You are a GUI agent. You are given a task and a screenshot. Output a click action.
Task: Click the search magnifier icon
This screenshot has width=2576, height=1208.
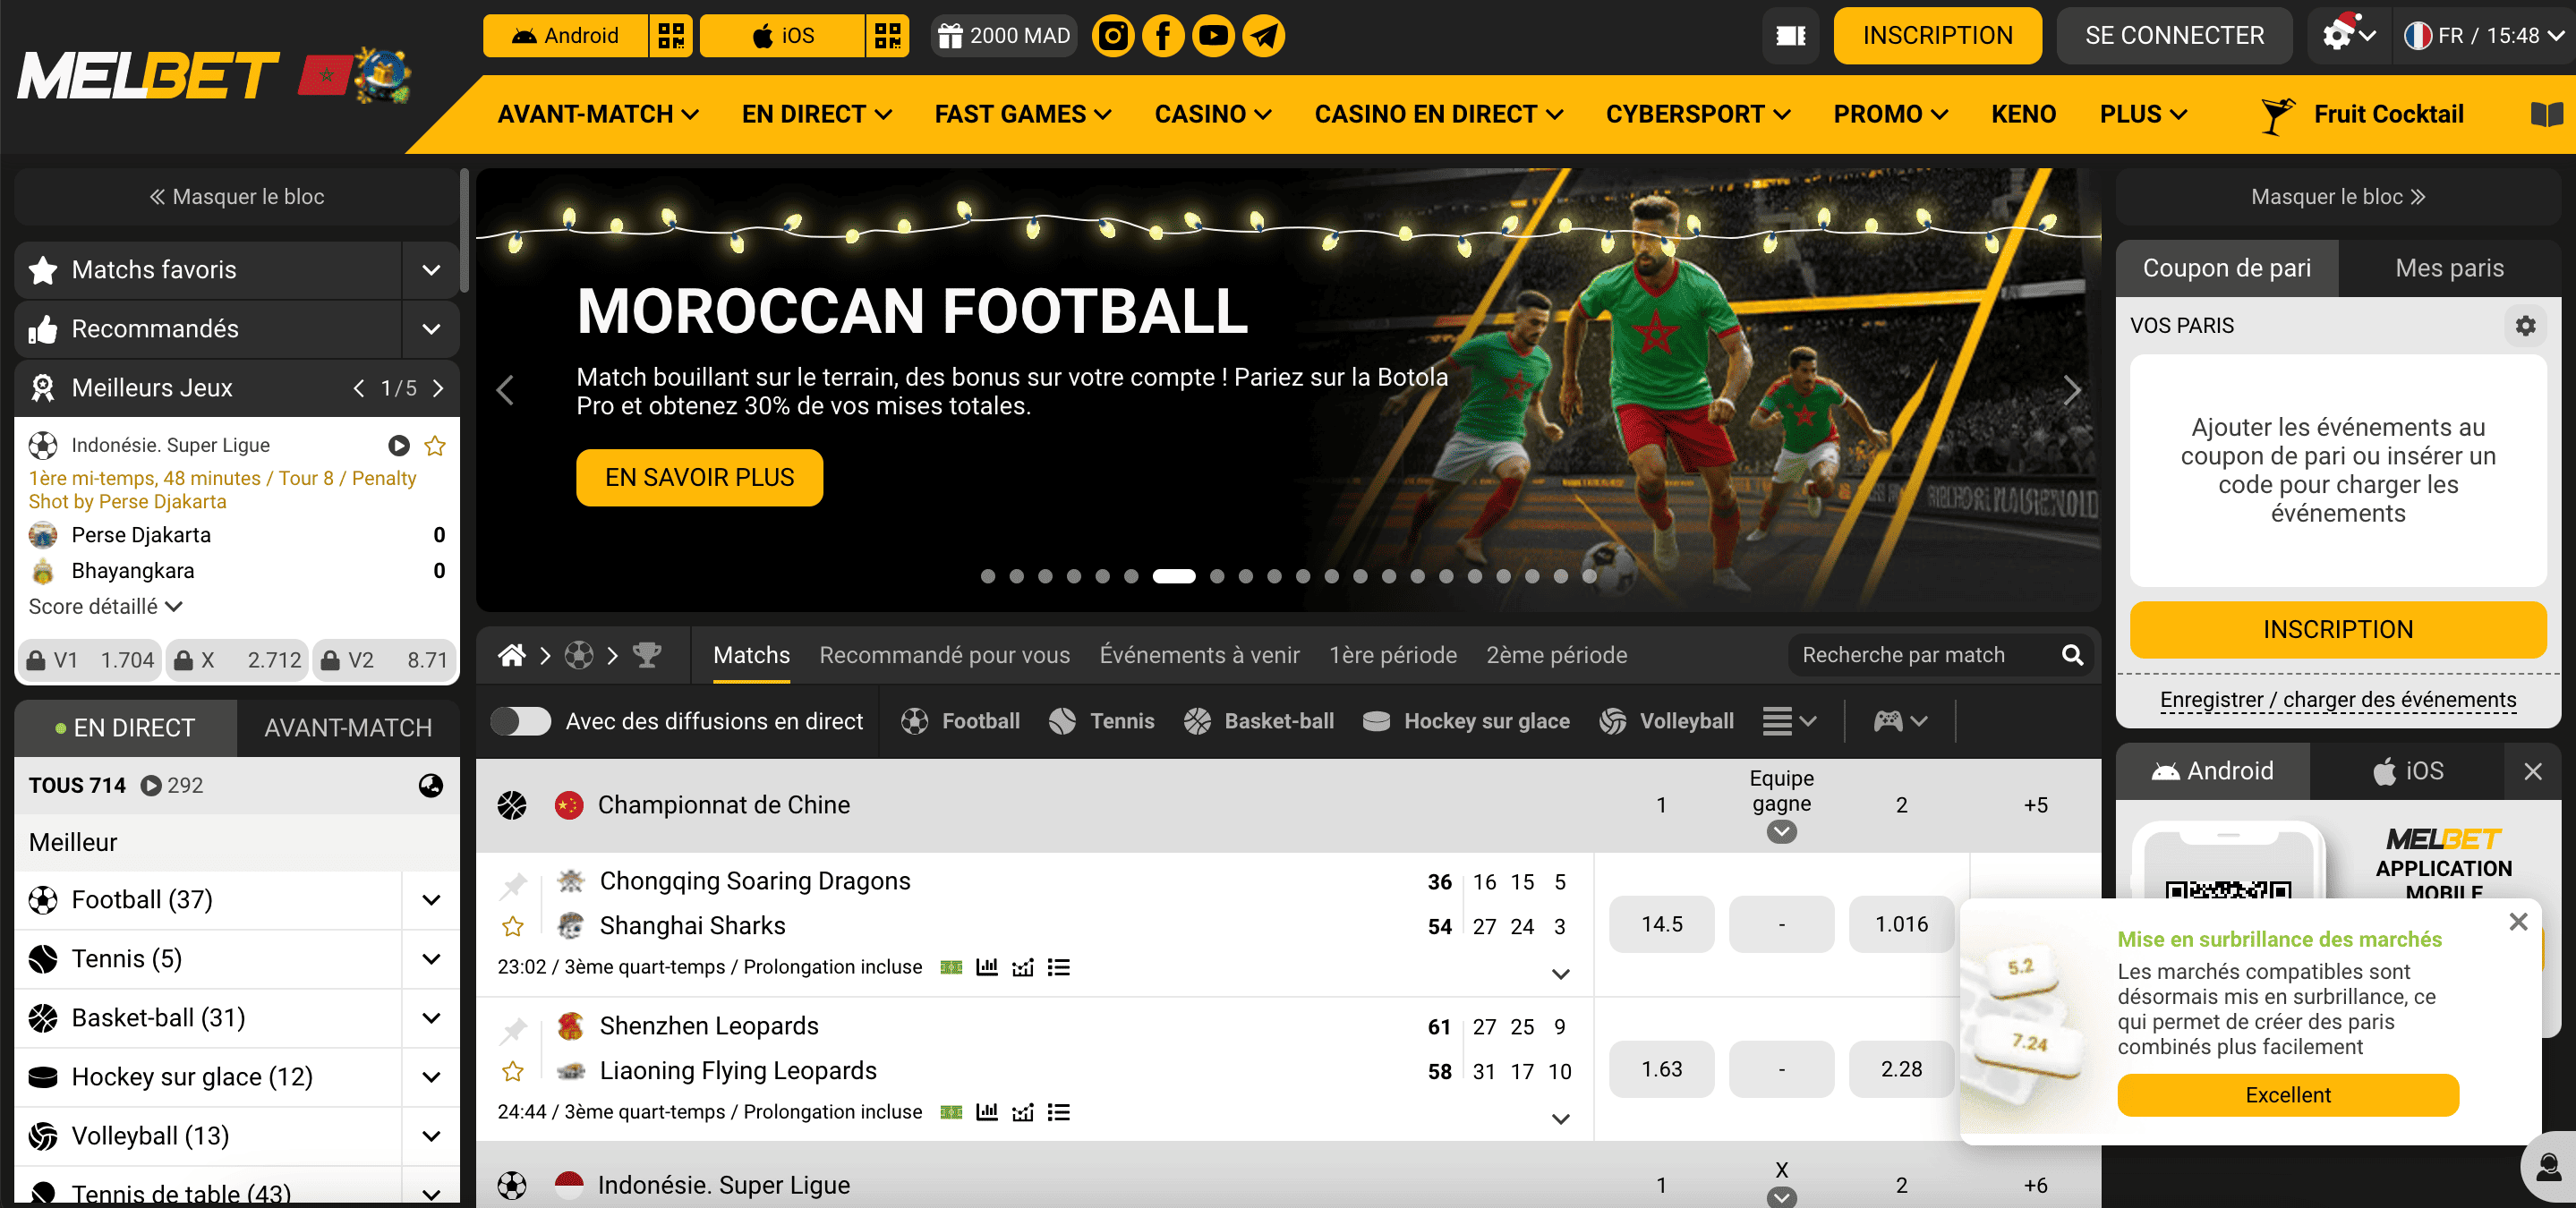tap(2072, 655)
